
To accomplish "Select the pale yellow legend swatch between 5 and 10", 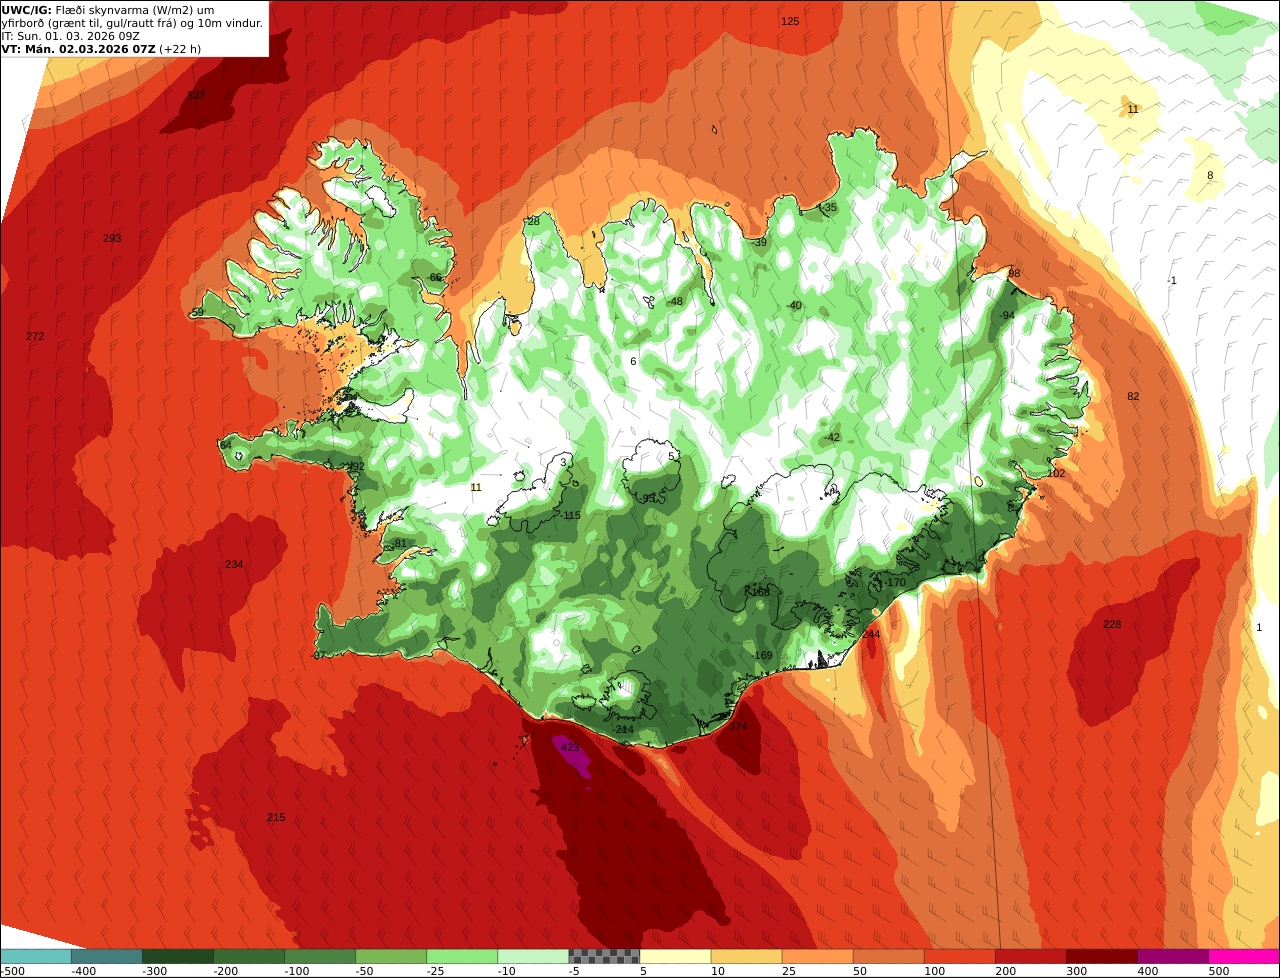I will coord(675,956).
